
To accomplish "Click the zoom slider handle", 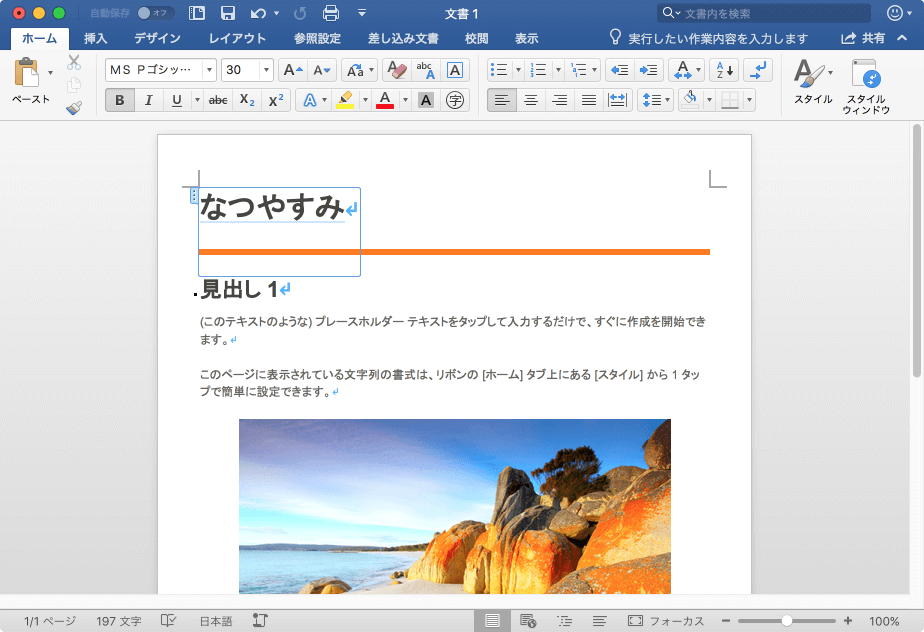I will pyautogui.click(x=786, y=621).
